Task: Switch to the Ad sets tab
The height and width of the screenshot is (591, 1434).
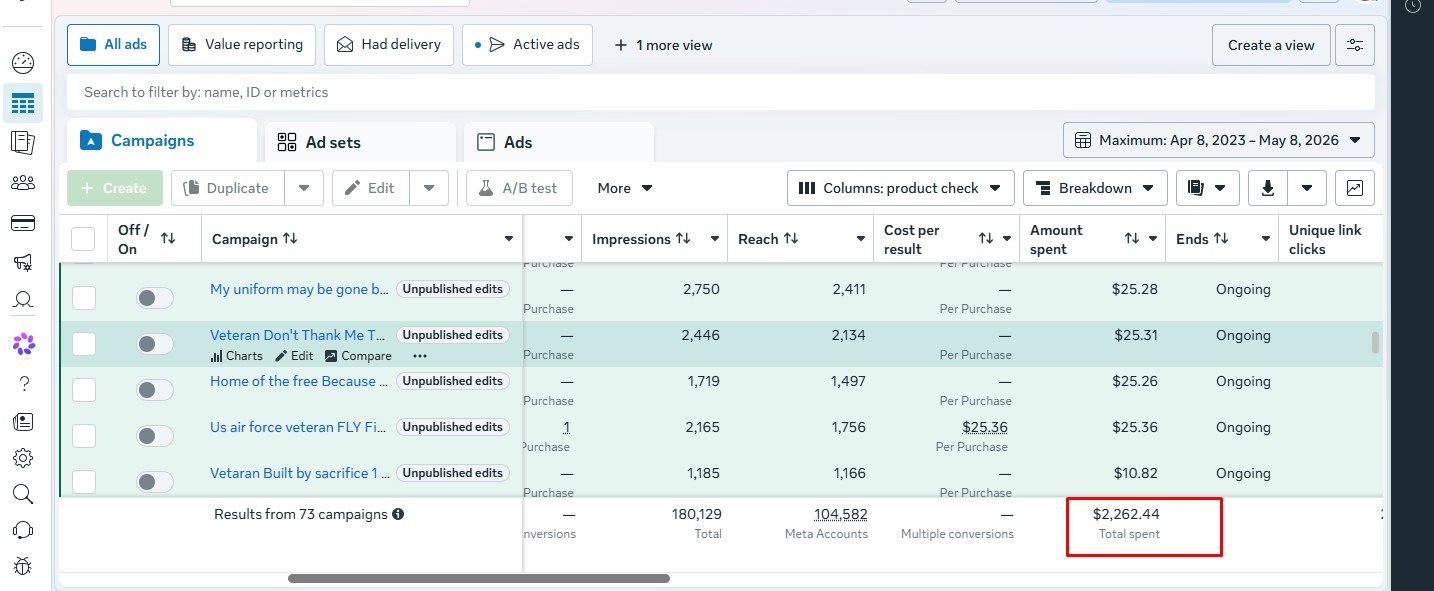Action: pyautogui.click(x=360, y=142)
